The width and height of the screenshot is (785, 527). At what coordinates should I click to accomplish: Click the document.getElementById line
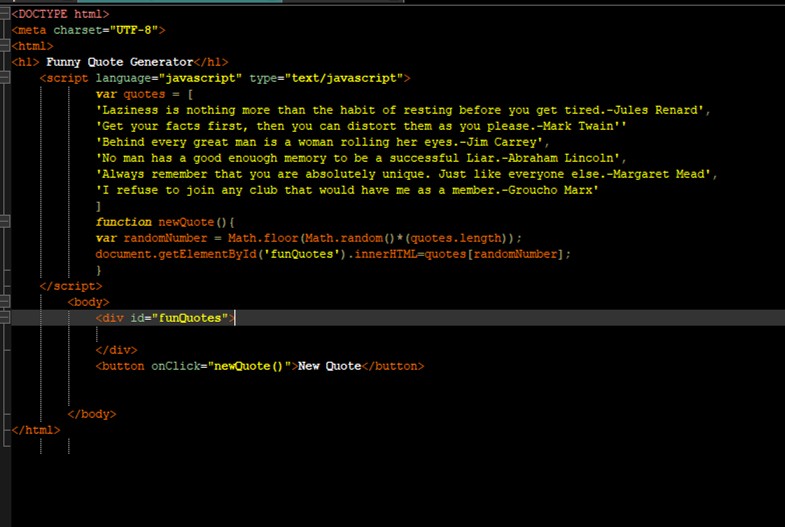coord(333,254)
